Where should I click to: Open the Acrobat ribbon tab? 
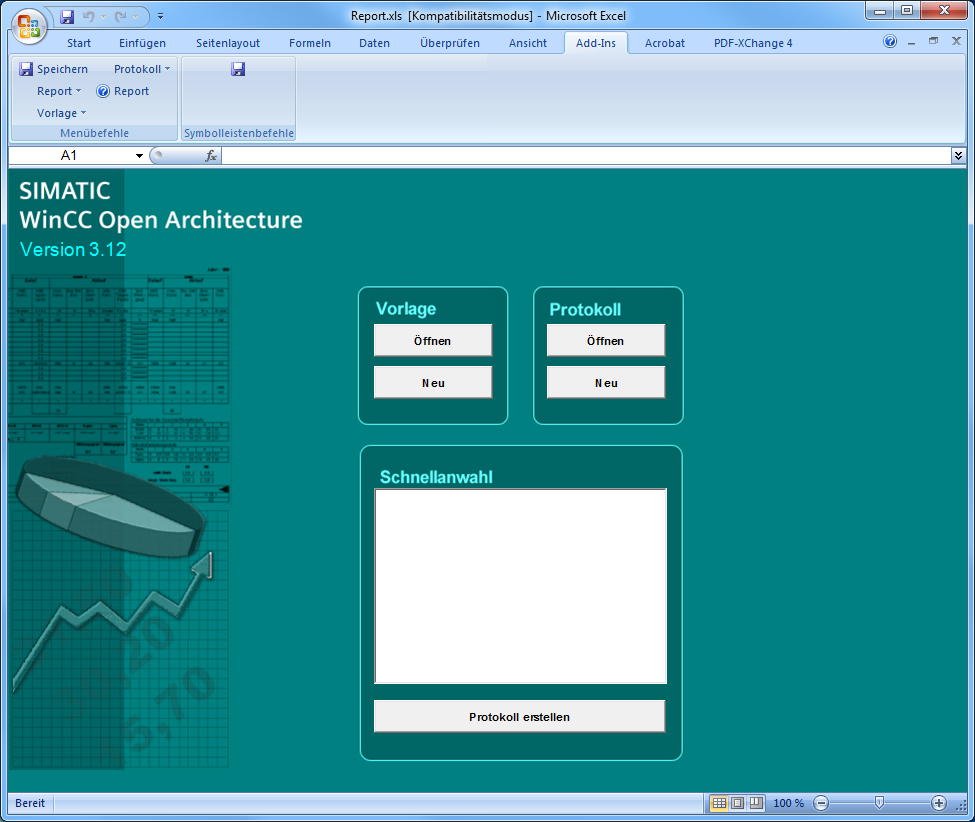click(665, 43)
